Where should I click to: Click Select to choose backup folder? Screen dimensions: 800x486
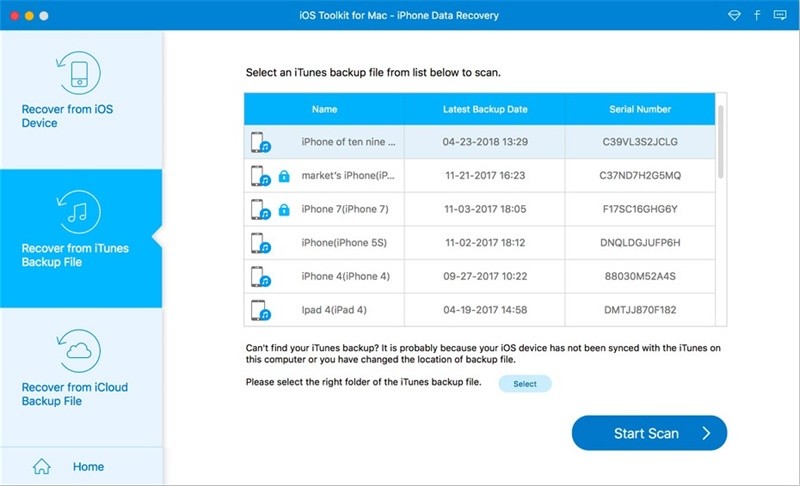coord(525,383)
